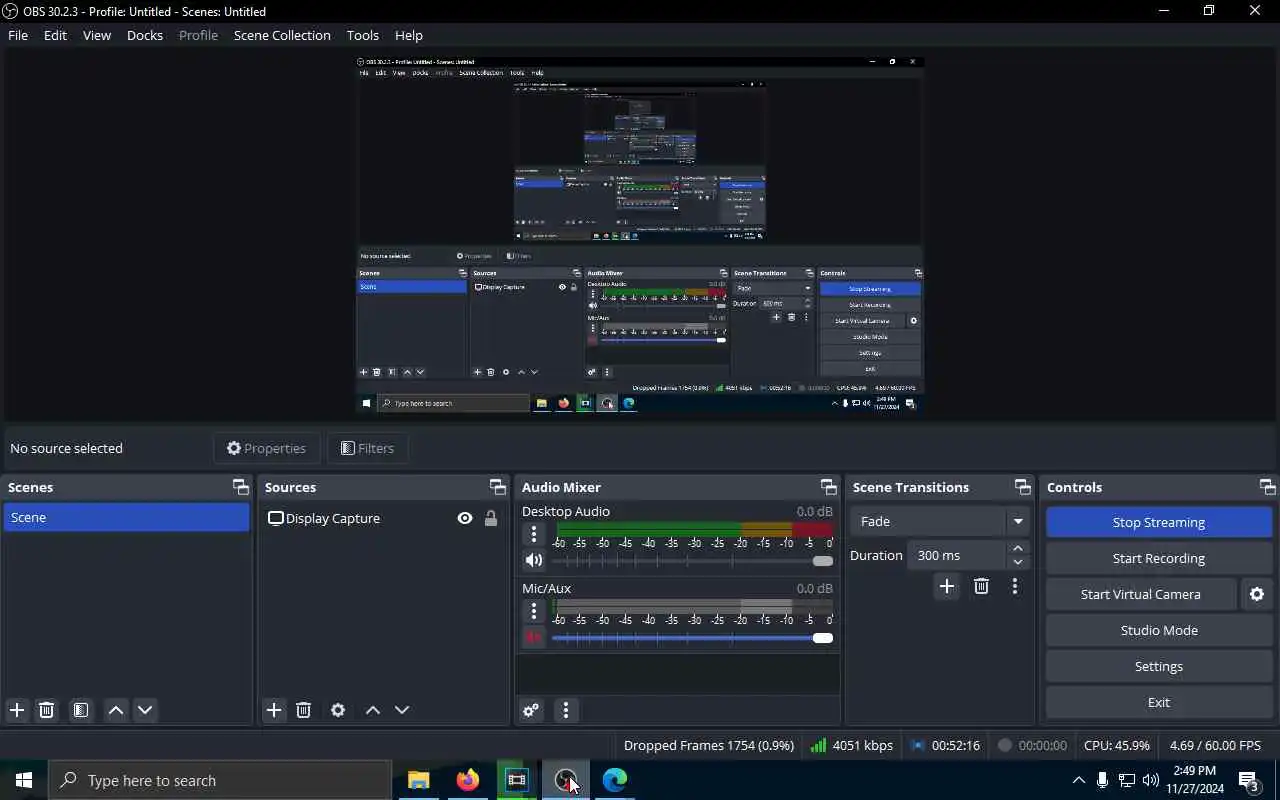Increase transition duration with up arrow

coord(1018,548)
